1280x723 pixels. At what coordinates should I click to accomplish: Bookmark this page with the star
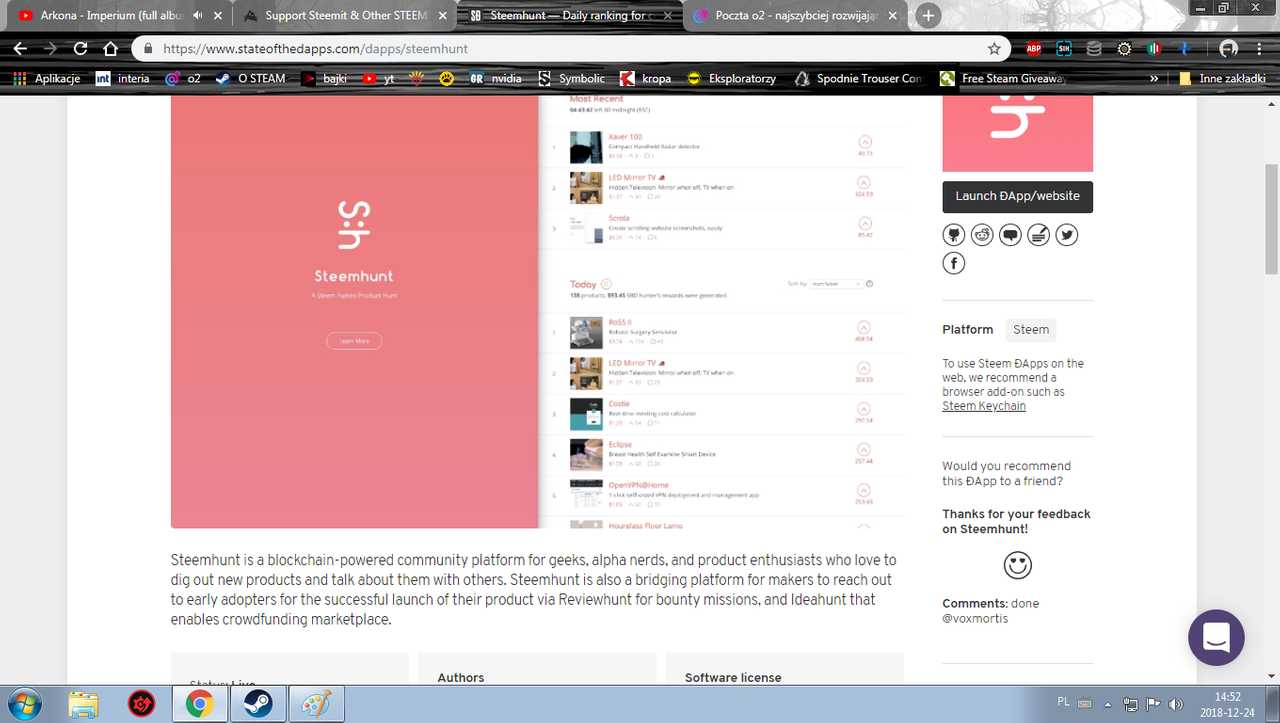(x=993, y=48)
